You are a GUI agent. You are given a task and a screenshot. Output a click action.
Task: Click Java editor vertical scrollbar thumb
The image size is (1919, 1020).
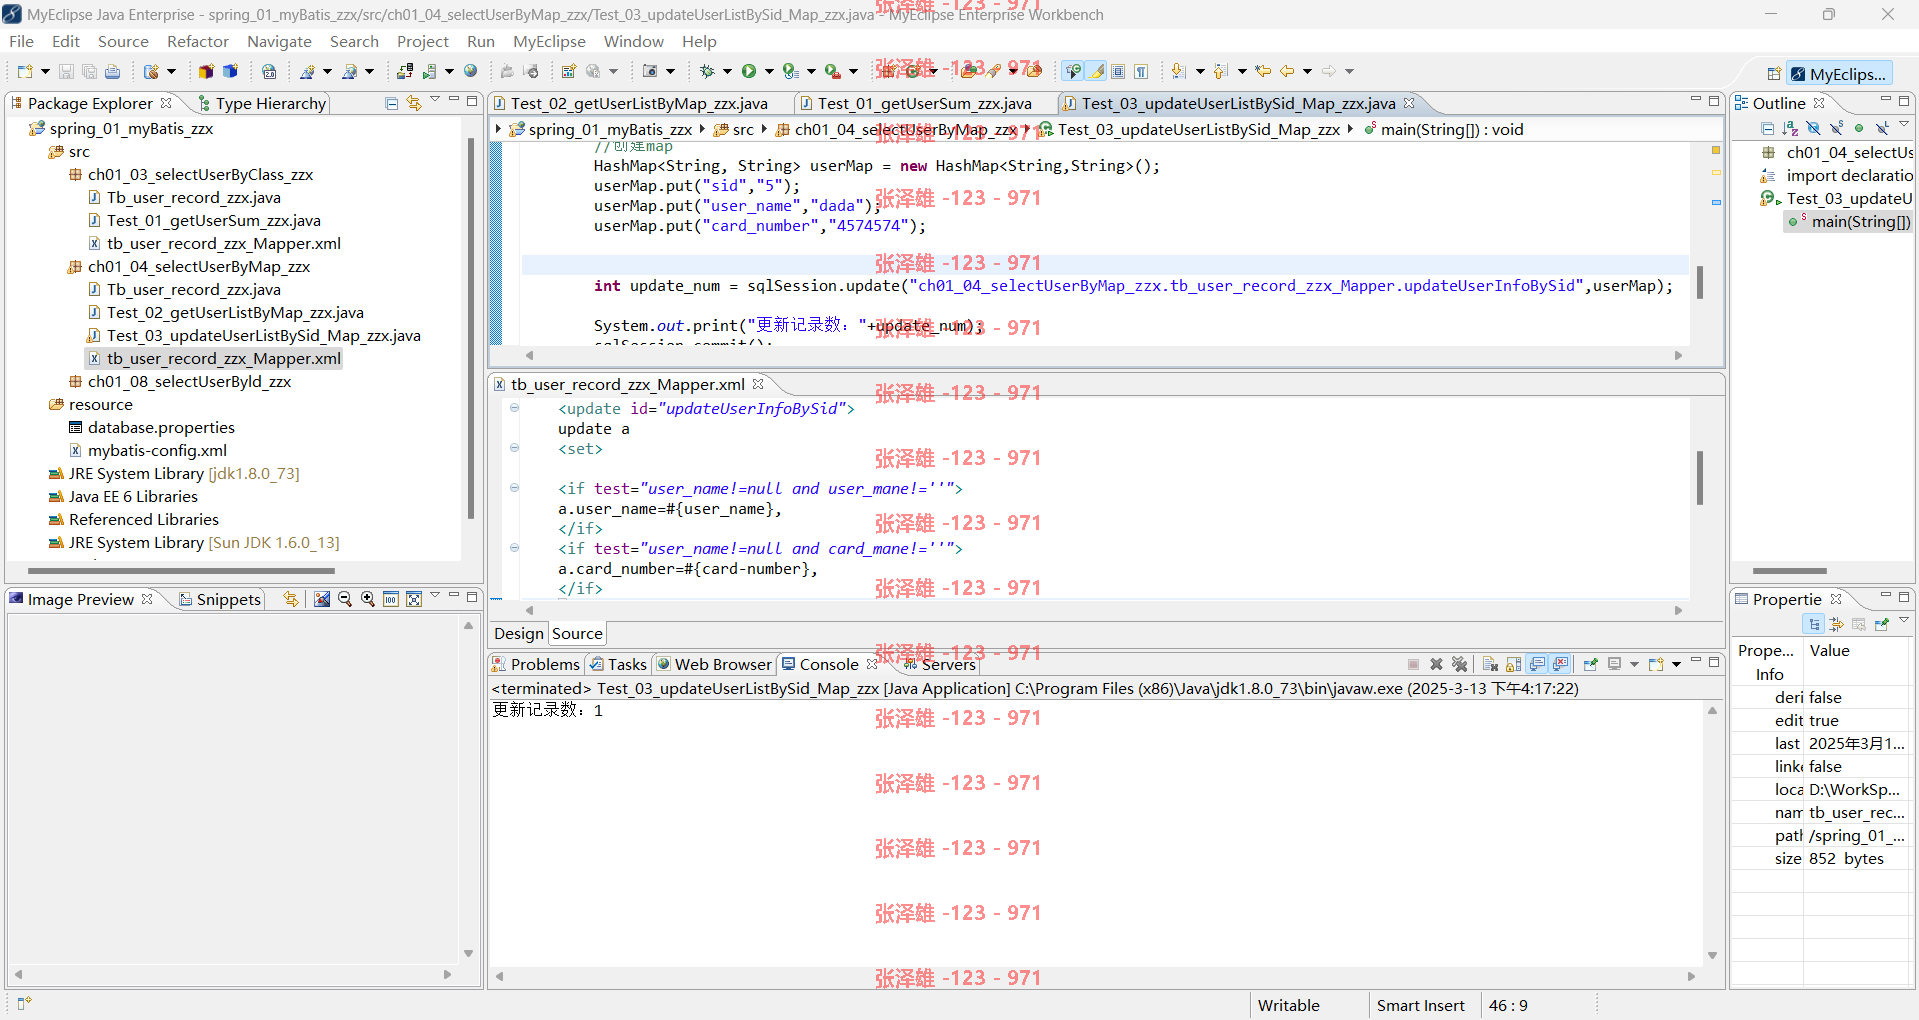pos(1699,283)
